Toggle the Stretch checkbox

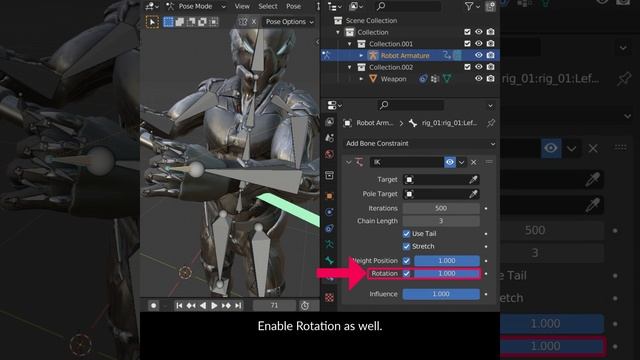pyautogui.click(x=406, y=247)
